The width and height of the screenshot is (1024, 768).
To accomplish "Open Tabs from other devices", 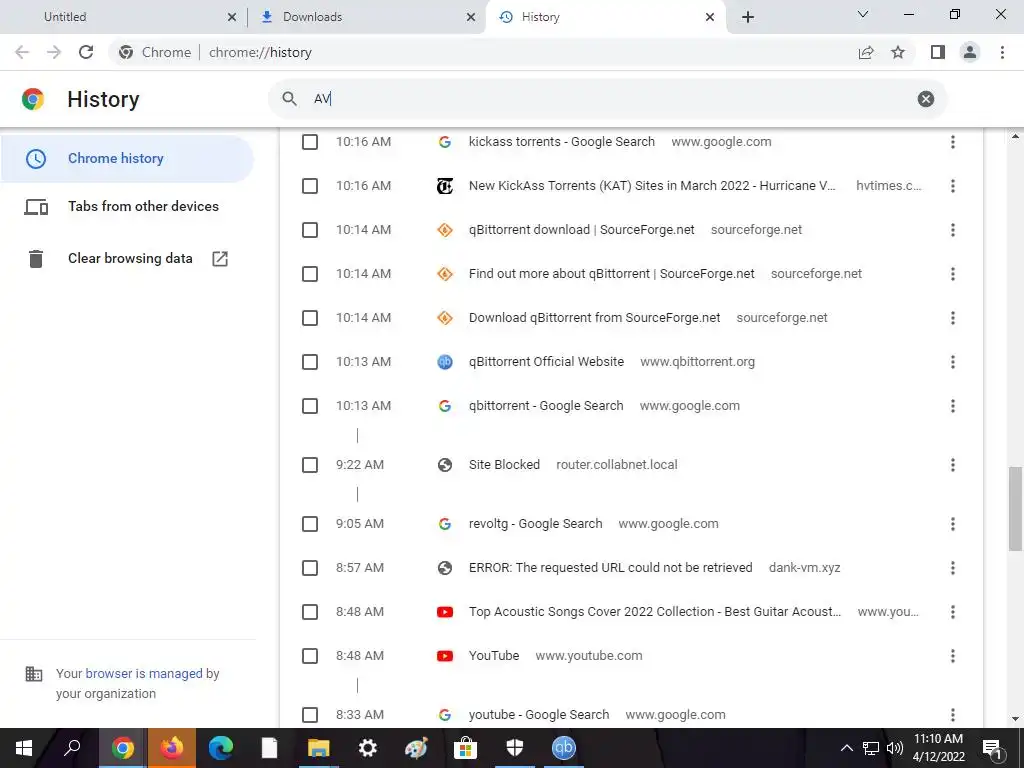I will (x=127, y=206).
